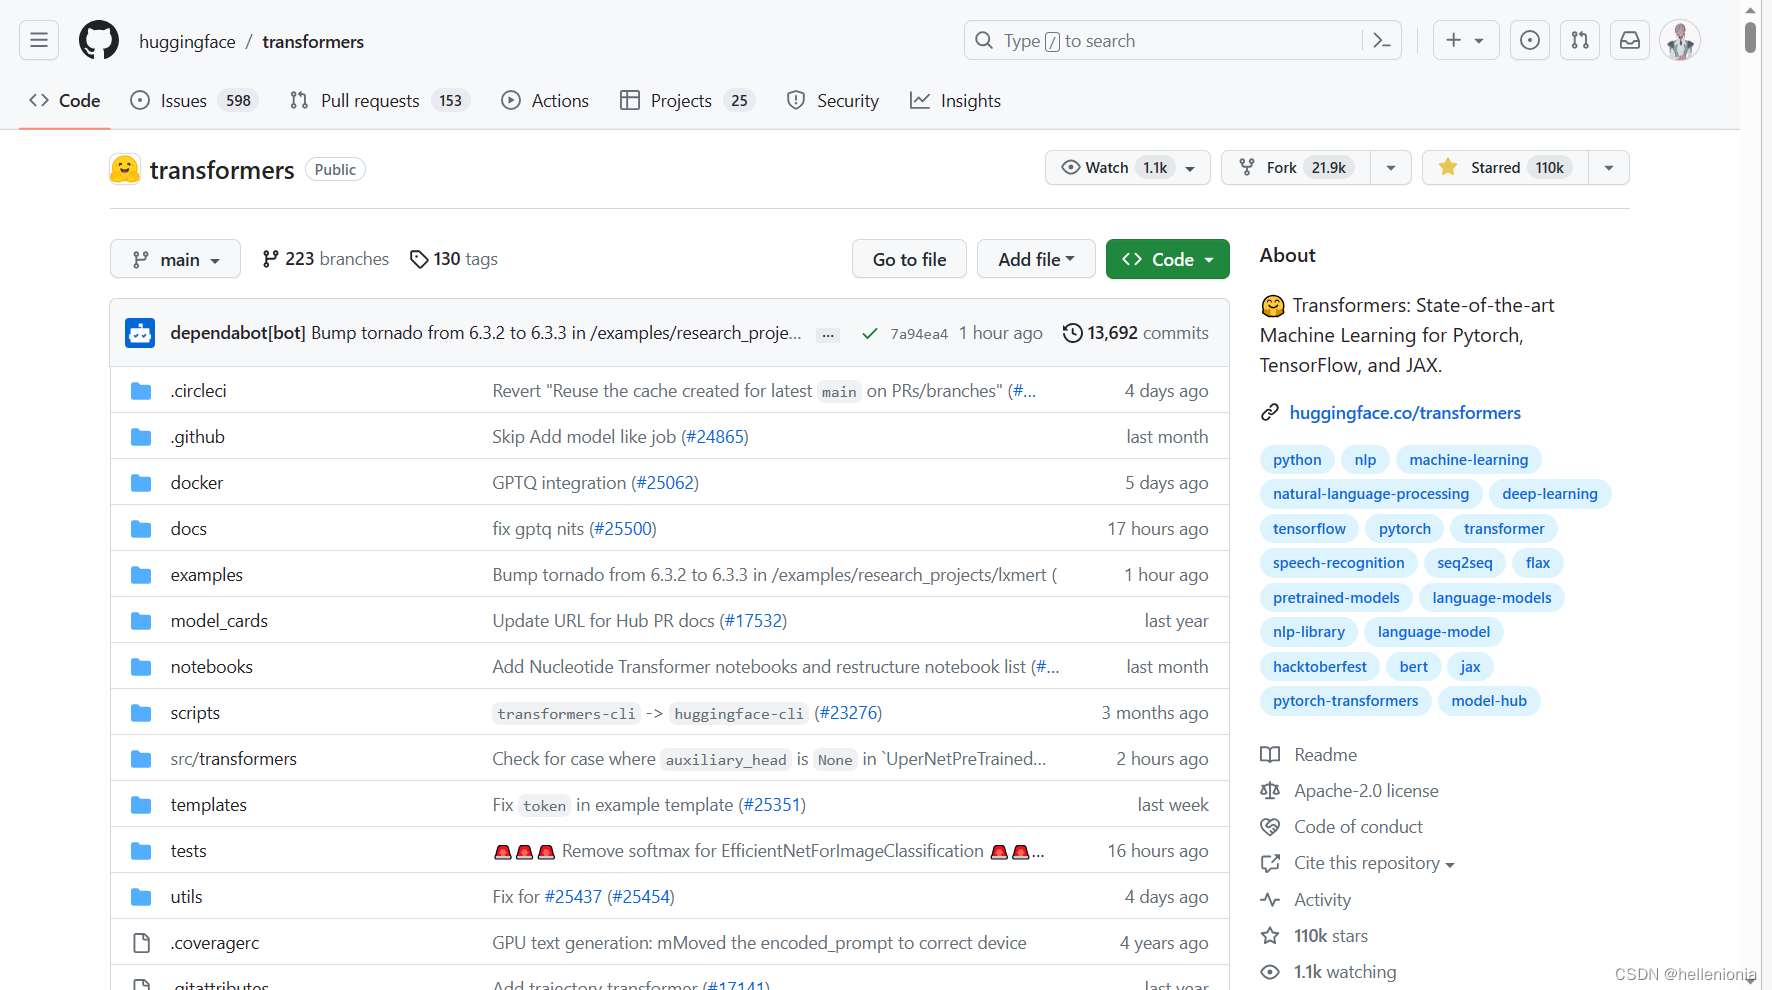
Task: Switch to the Security tab
Action: pyautogui.click(x=833, y=101)
